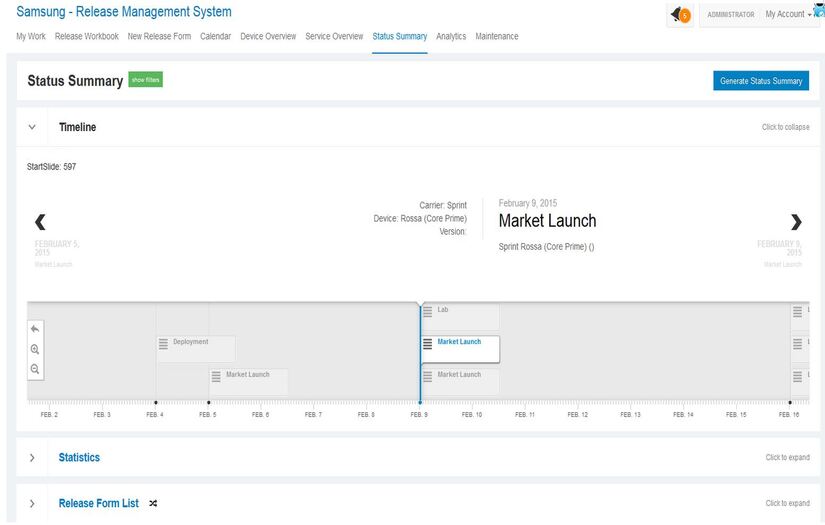Open the Maintenance tab

(497, 36)
